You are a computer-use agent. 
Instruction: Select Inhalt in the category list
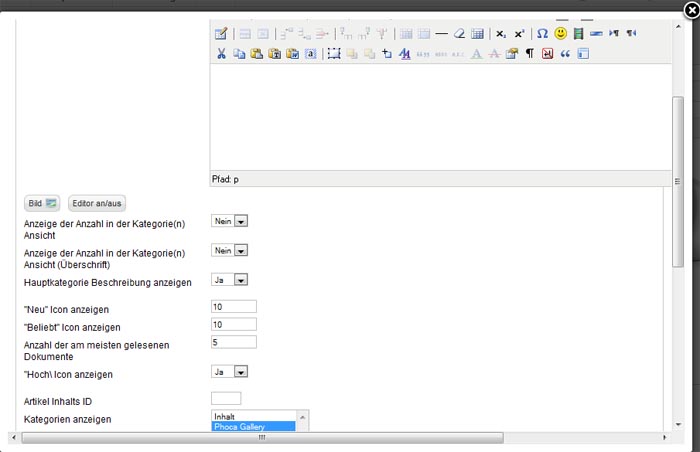click(x=253, y=416)
